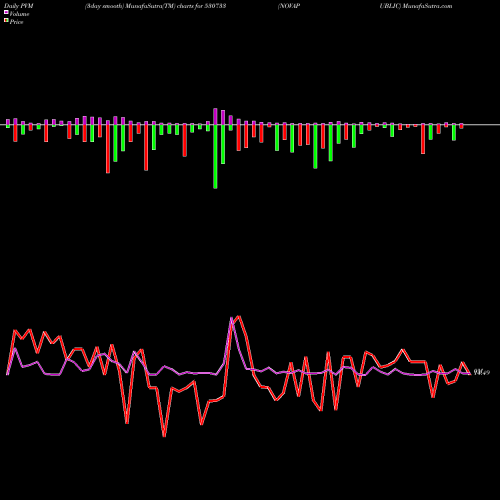Select the "Price" legend label
The image size is (500, 500).
click(16, 22)
